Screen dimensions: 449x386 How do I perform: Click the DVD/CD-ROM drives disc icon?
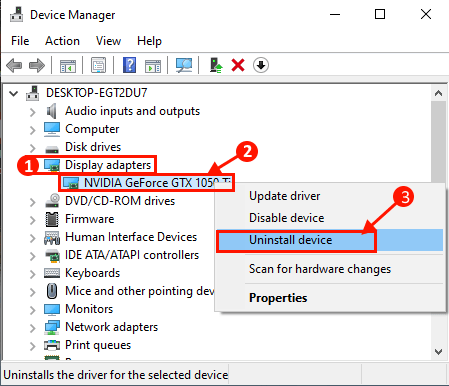tap(52, 201)
